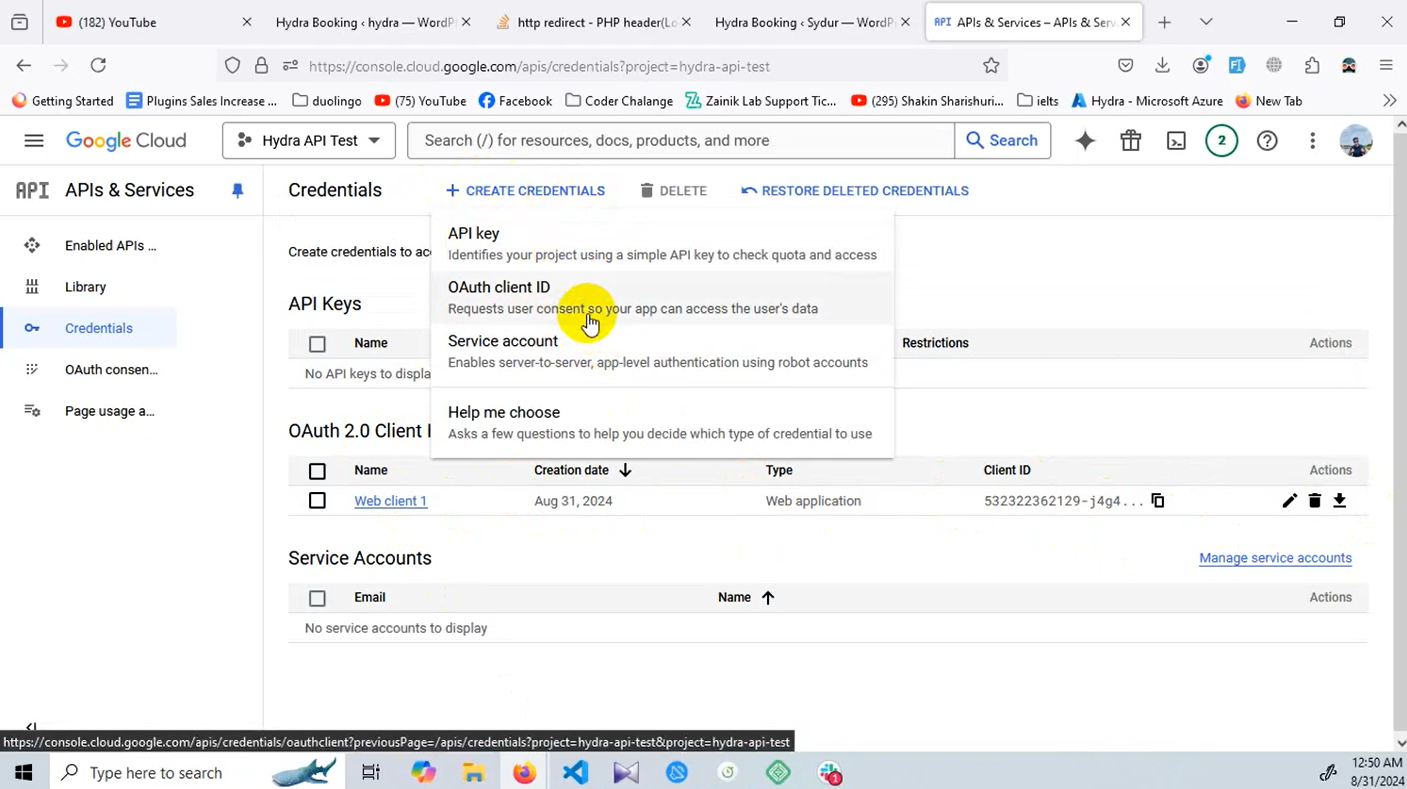Close the YouTube browser tab
Image resolution: width=1407 pixels, height=789 pixels.
[x=247, y=22]
